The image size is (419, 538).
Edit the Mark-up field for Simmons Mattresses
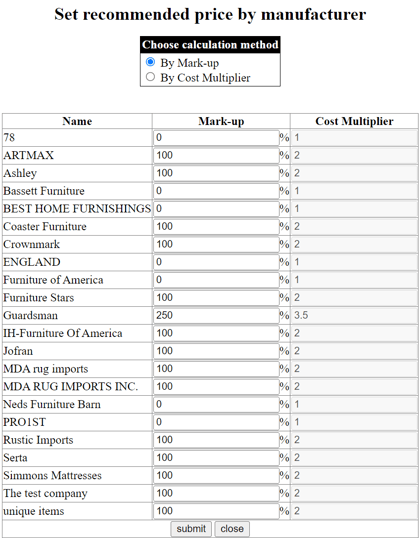tap(216, 476)
